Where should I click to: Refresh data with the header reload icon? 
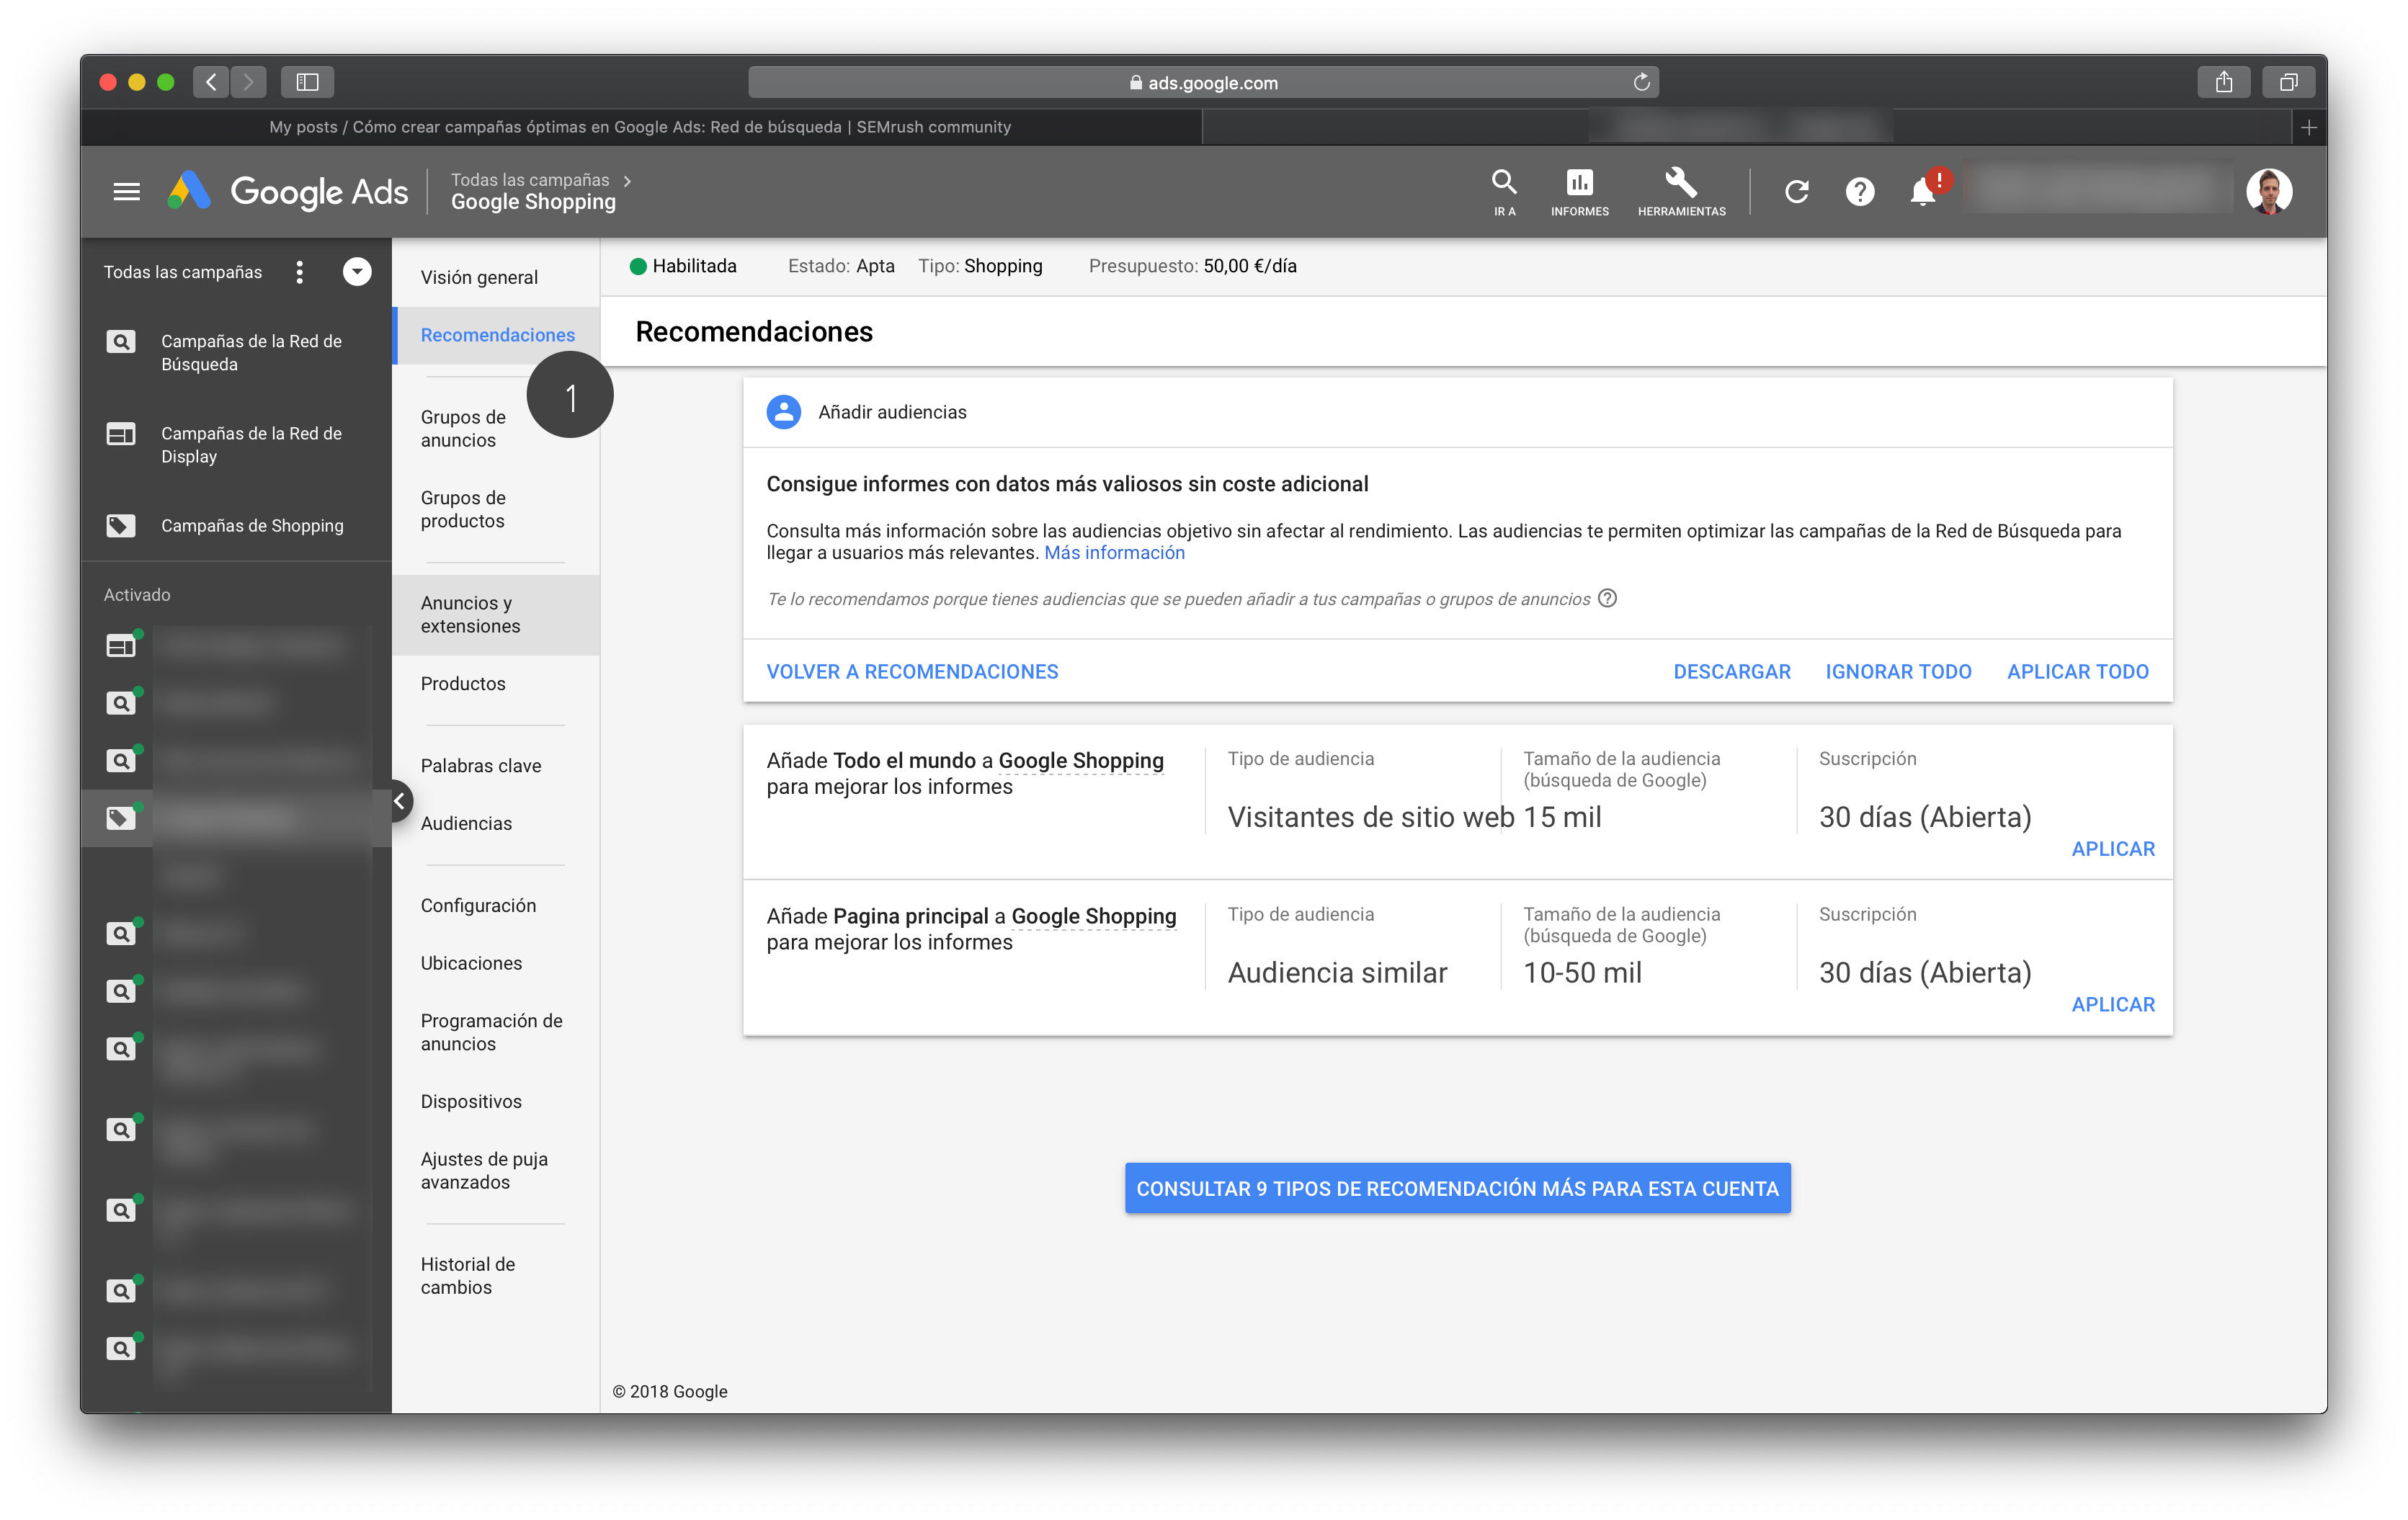click(x=1796, y=191)
